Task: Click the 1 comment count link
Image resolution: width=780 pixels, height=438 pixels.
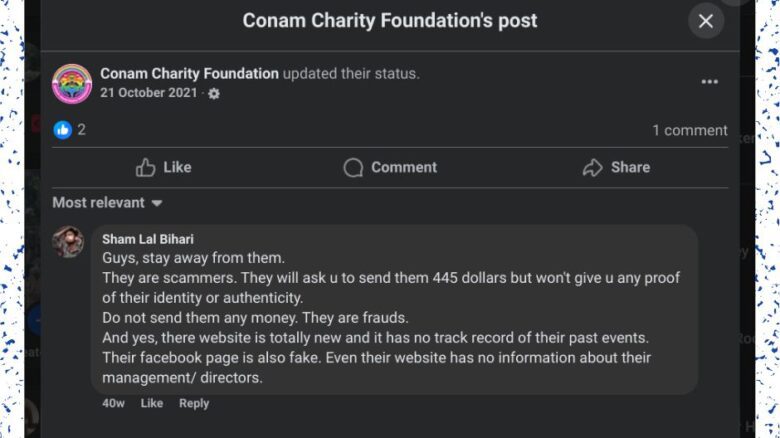Action: [x=689, y=130]
